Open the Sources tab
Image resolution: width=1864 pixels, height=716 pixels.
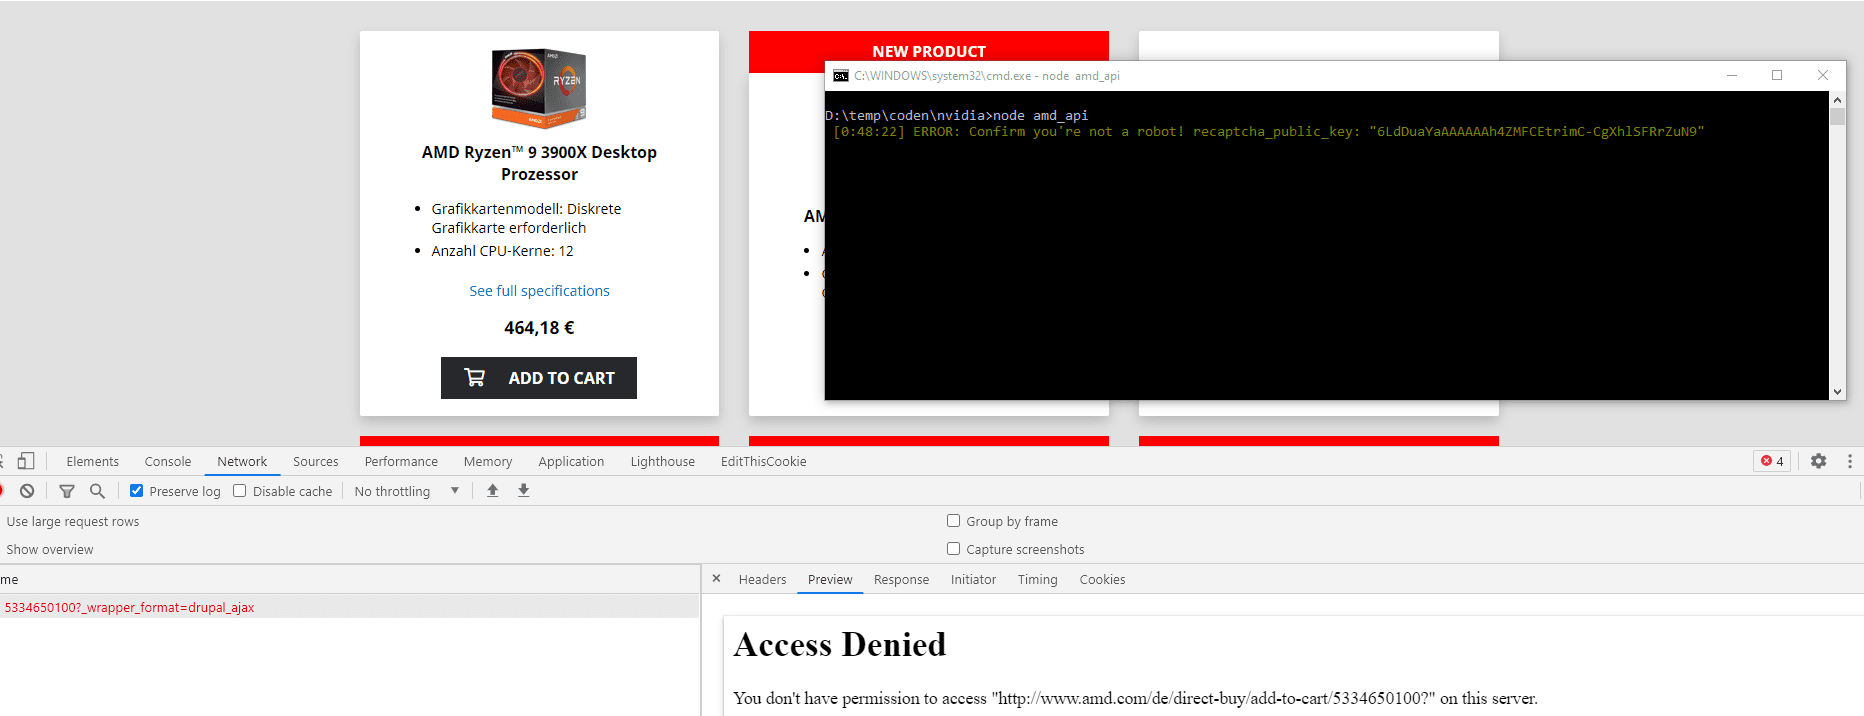315,461
